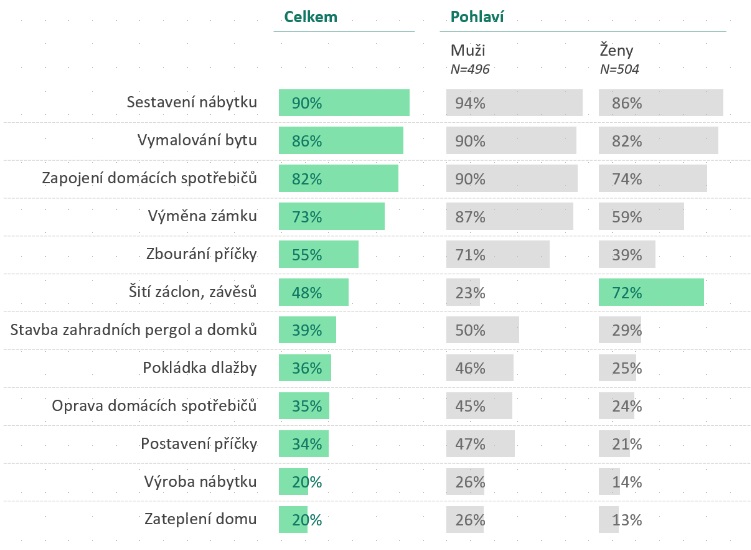Click the green 72% Ženy bar

pos(651,292)
